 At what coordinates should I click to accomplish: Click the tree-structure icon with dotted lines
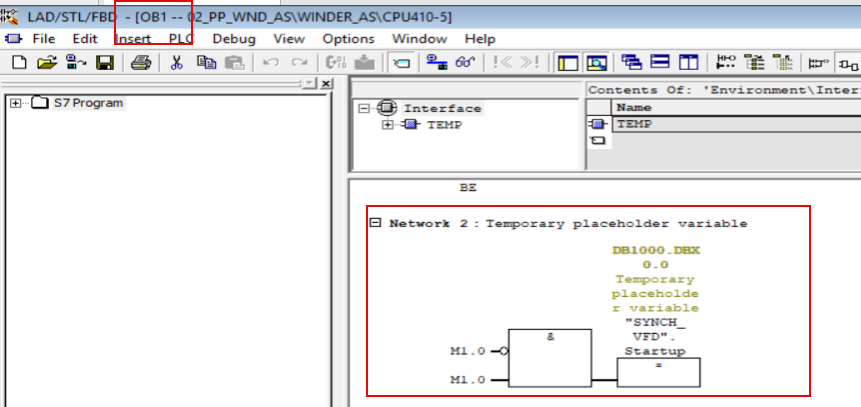point(783,63)
